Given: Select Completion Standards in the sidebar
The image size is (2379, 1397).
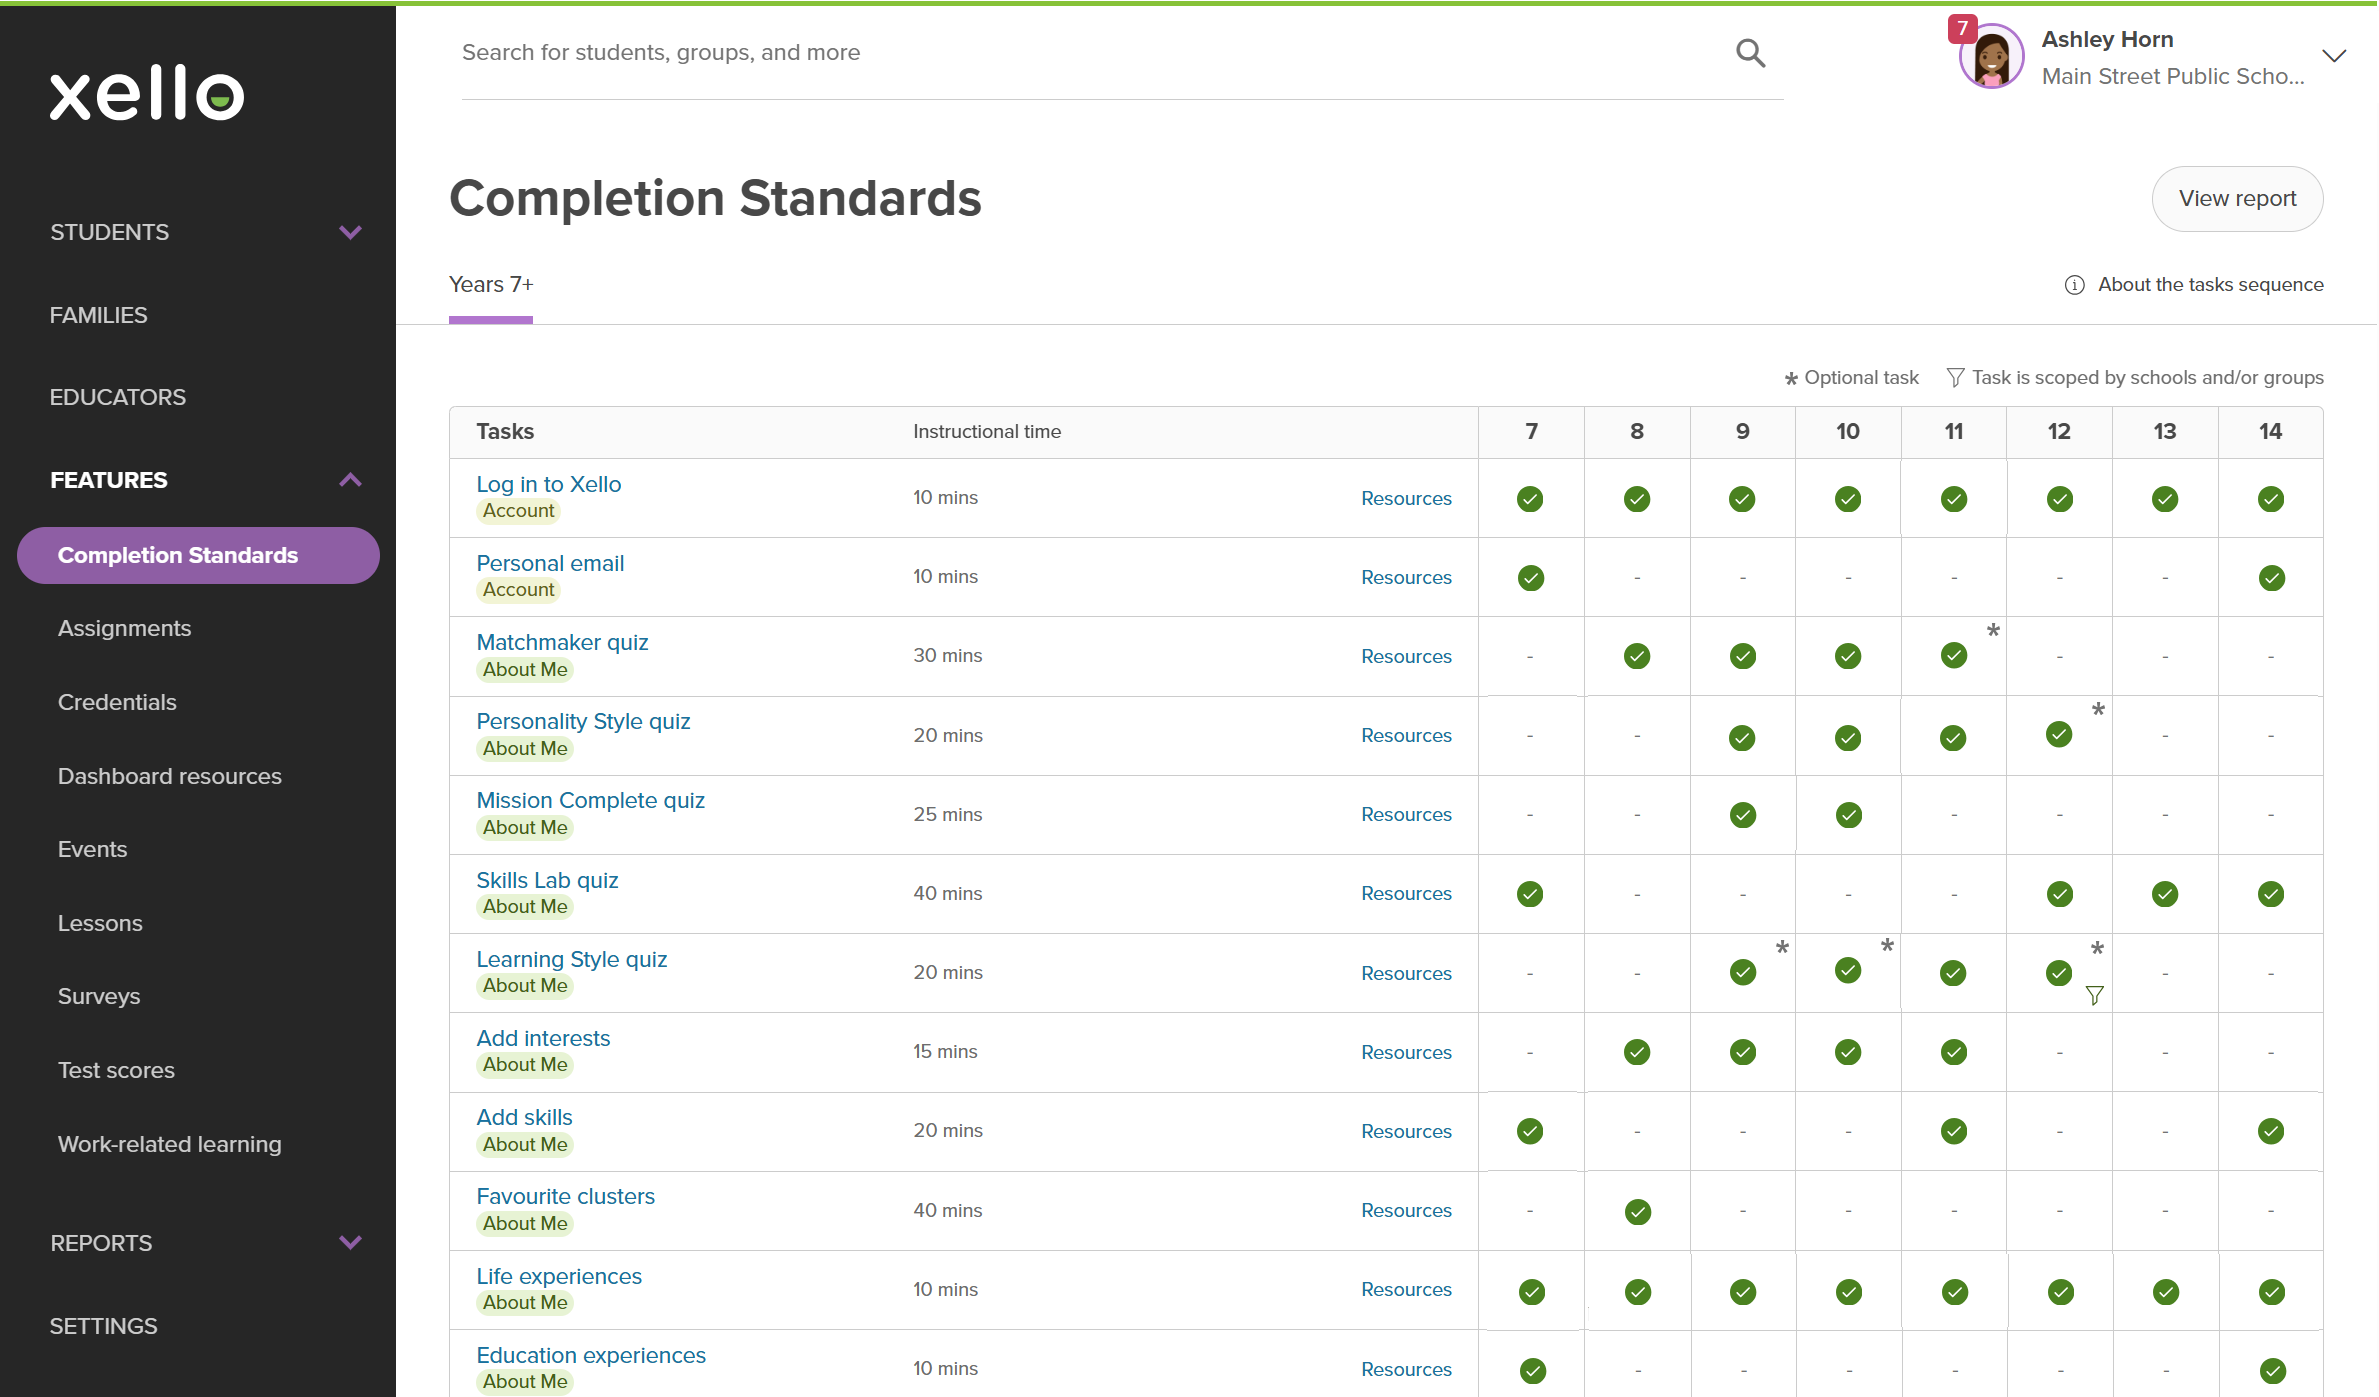Looking at the screenshot, I should [198, 555].
